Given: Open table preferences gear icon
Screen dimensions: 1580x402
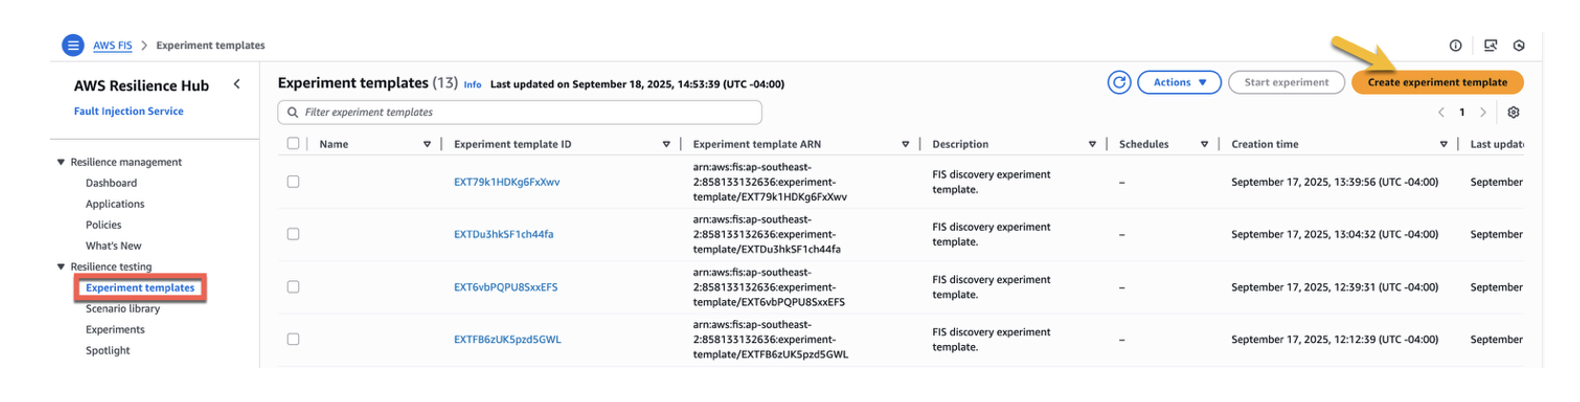Looking at the screenshot, I should (x=1513, y=113).
